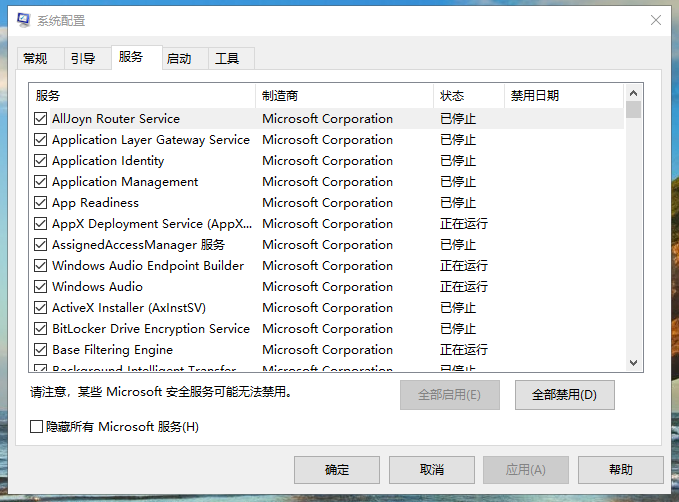Sort by 状态 column header

pos(469,96)
